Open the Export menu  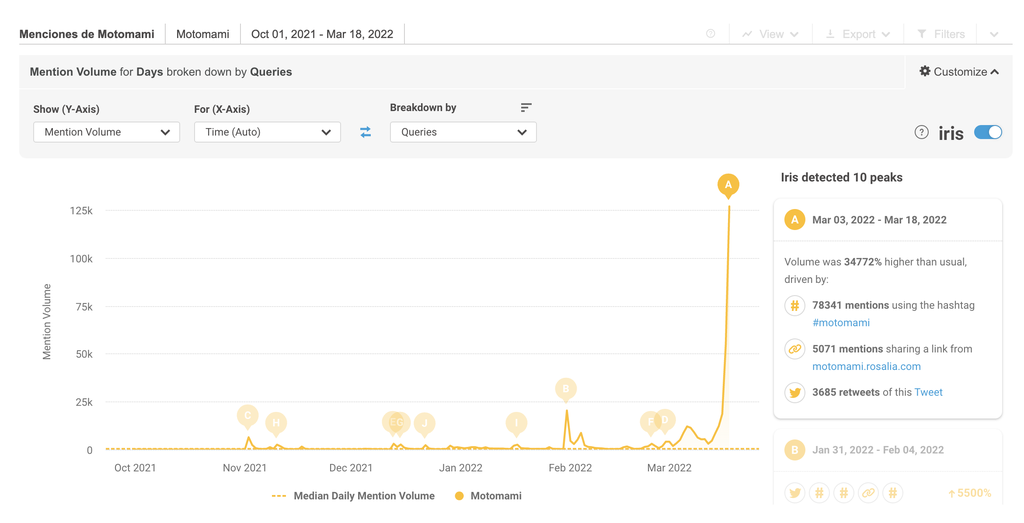tap(858, 34)
